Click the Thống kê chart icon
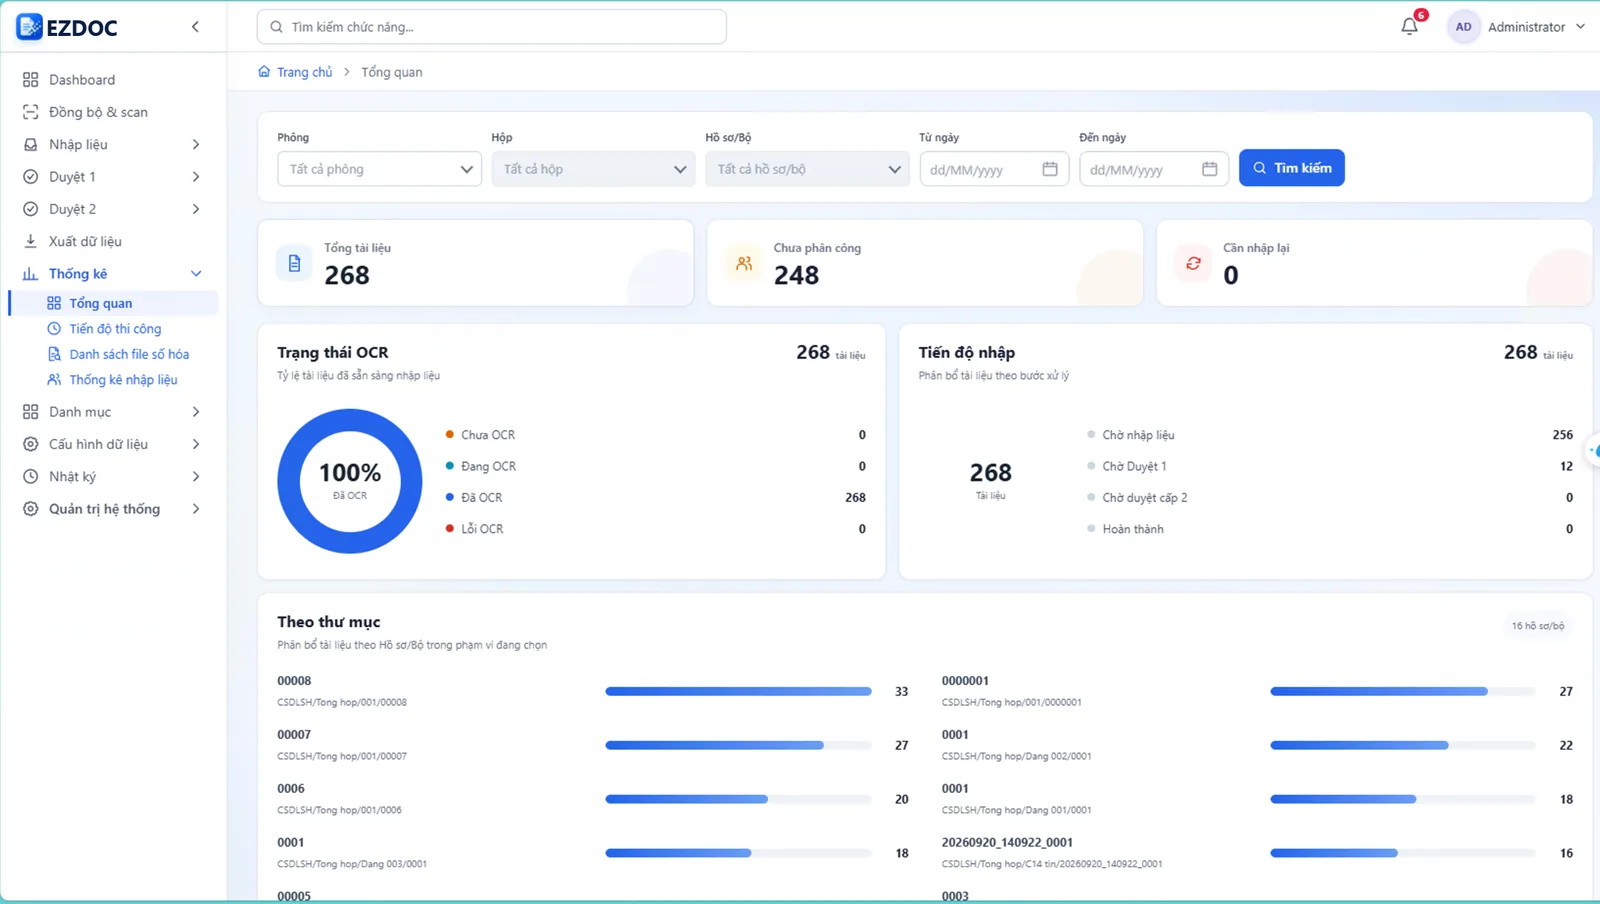This screenshot has height=904, width=1600. pyautogui.click(x=31, y=274)
